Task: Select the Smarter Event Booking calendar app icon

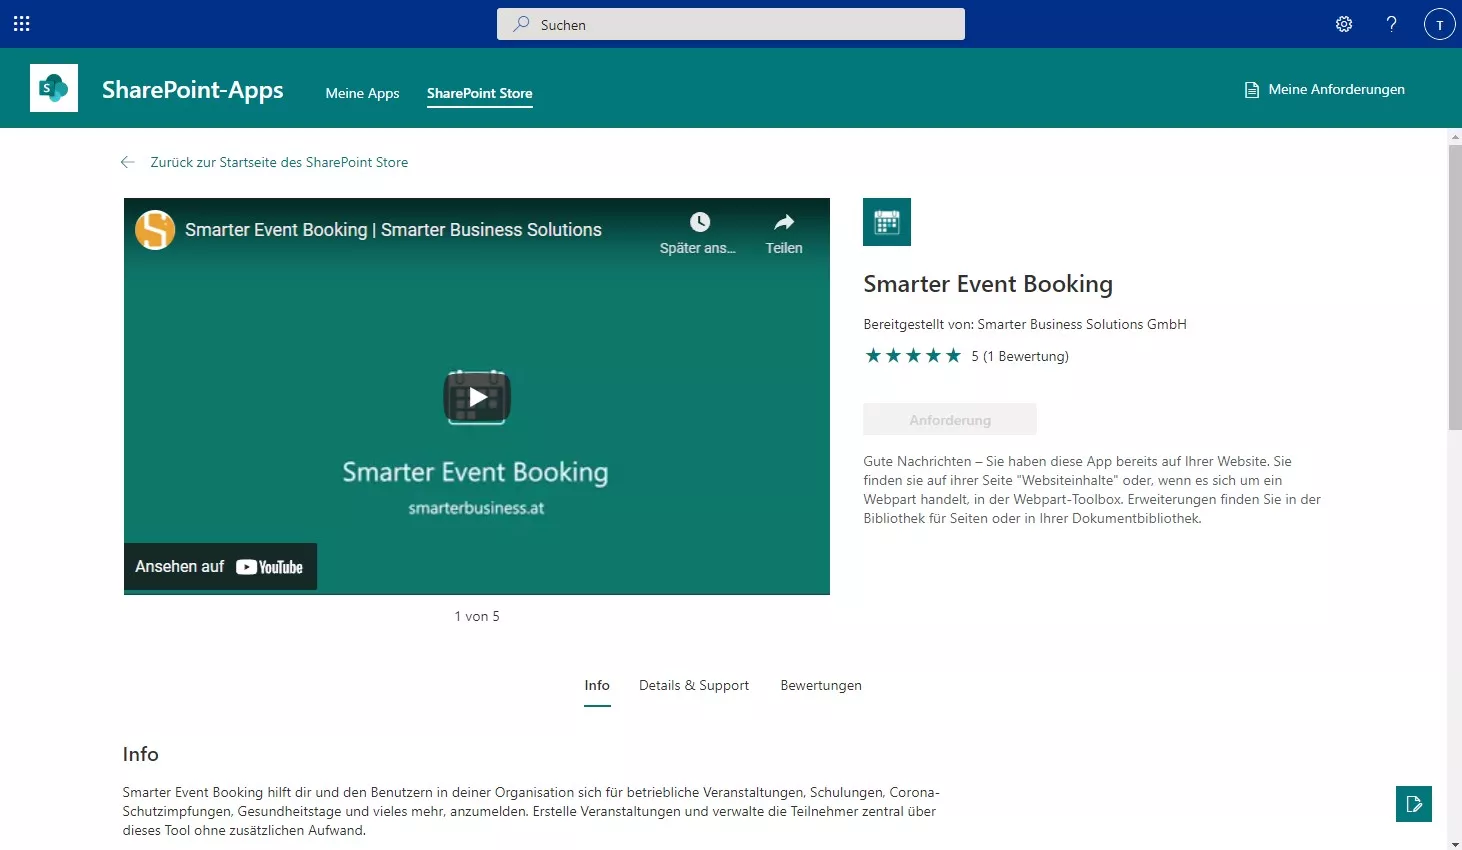Action: [x=886, y=221]
